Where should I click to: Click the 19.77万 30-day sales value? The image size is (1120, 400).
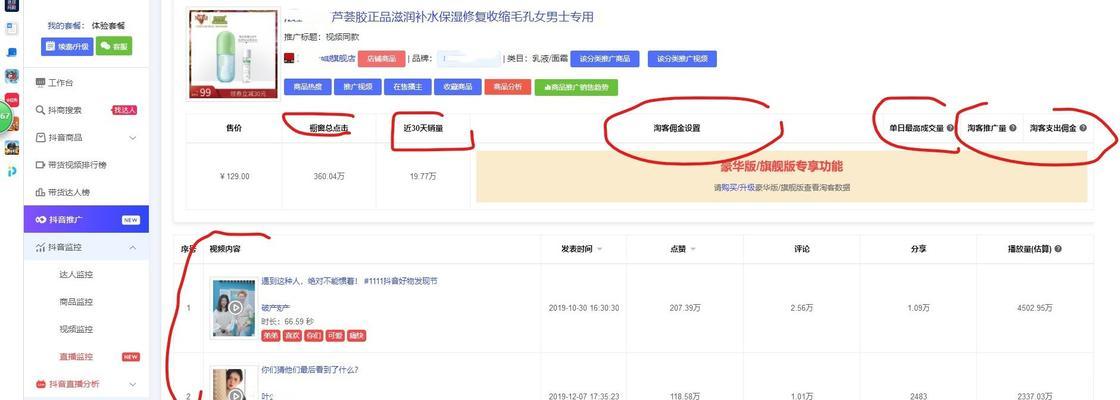point(424,176)
